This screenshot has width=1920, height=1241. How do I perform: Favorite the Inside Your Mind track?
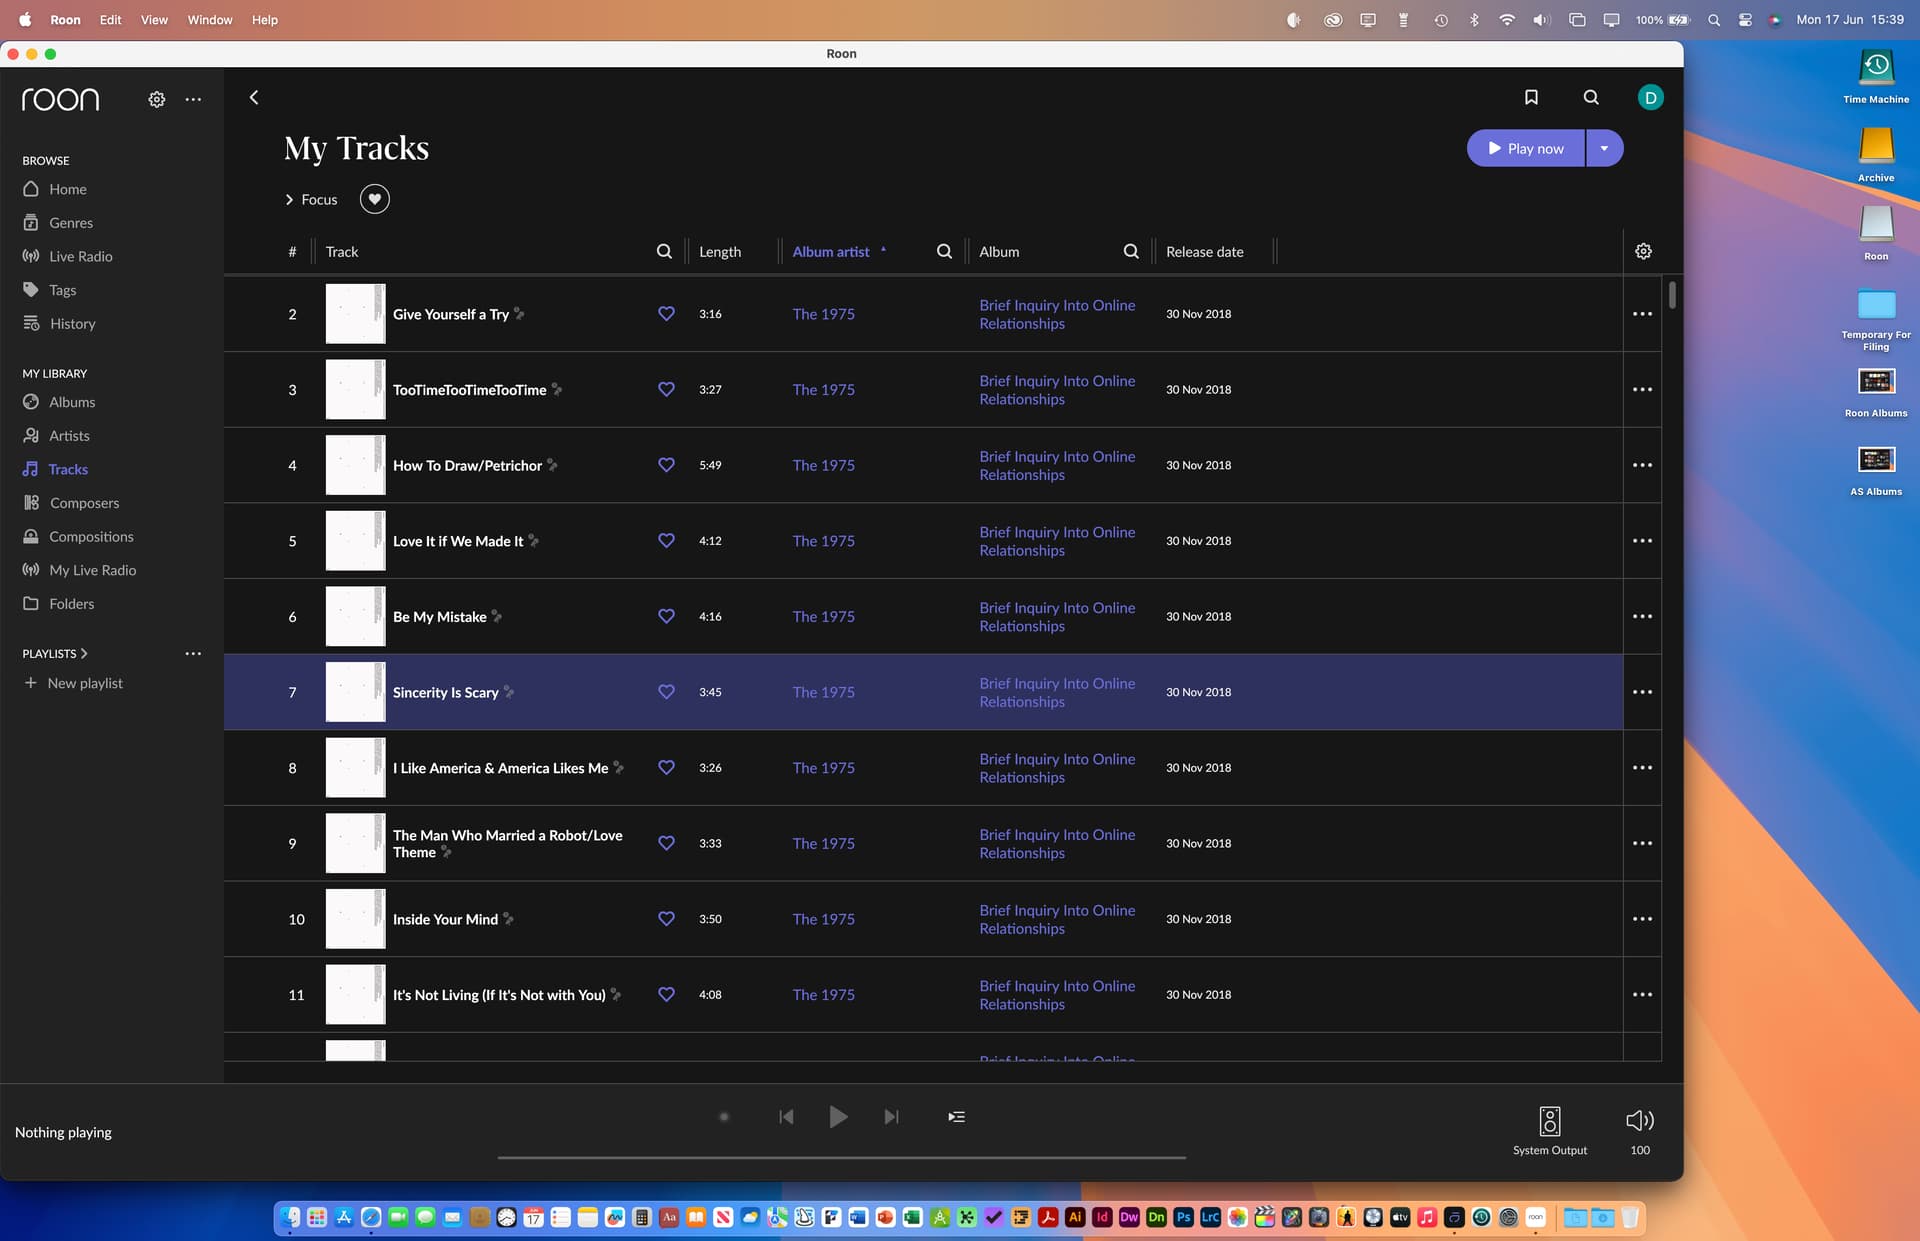666,919
